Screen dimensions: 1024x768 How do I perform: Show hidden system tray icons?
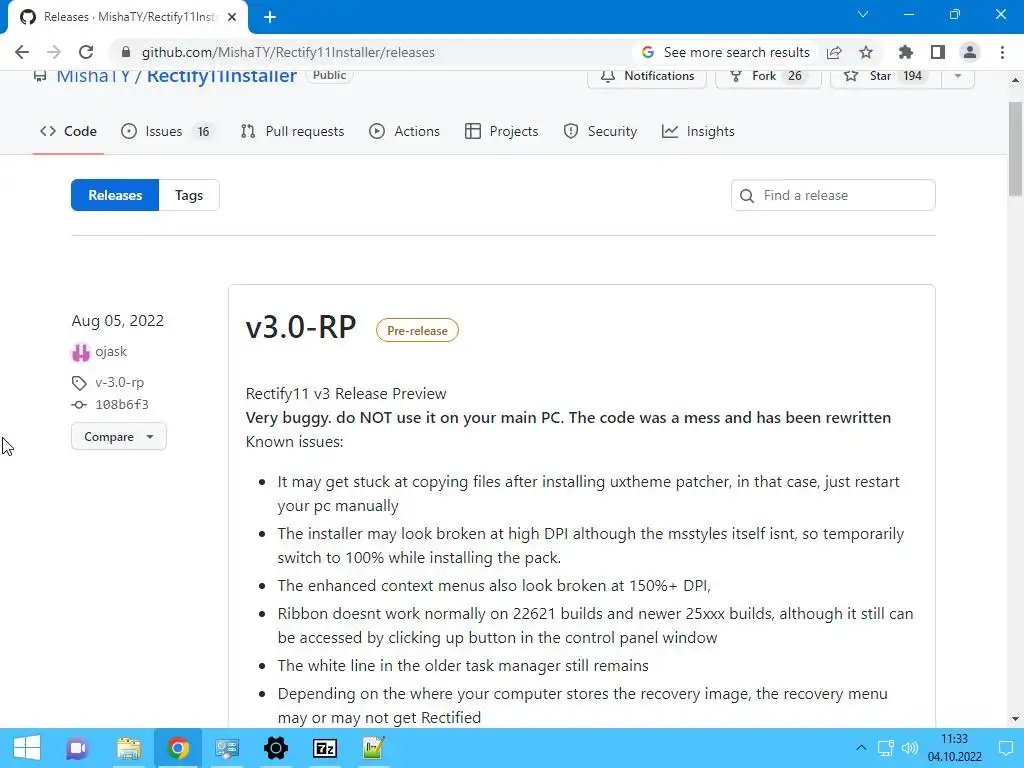[x=861, y=748]
